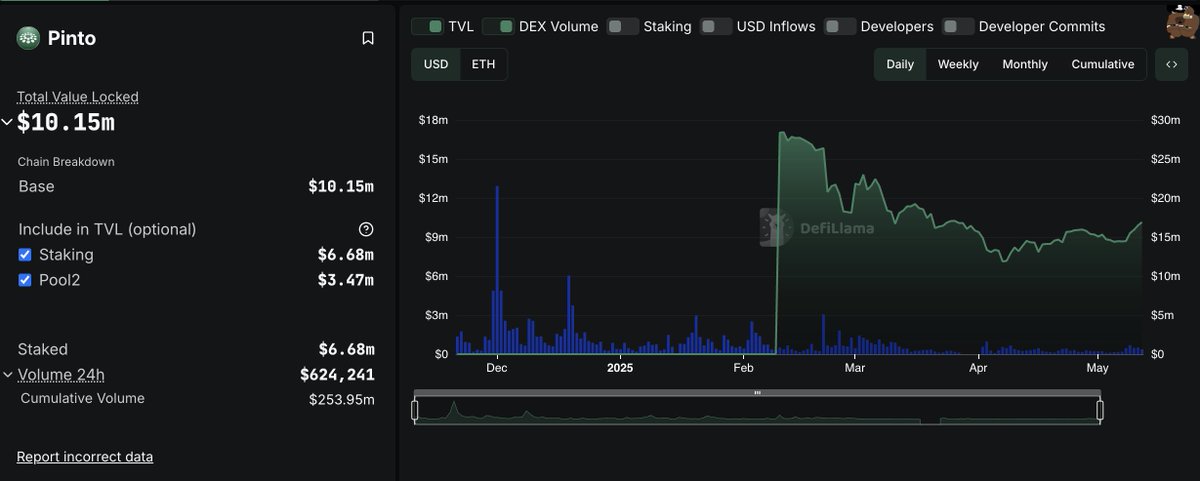Grab the right handle of range slider
Screen dimensions: 1200x481
coord(1100,410)
